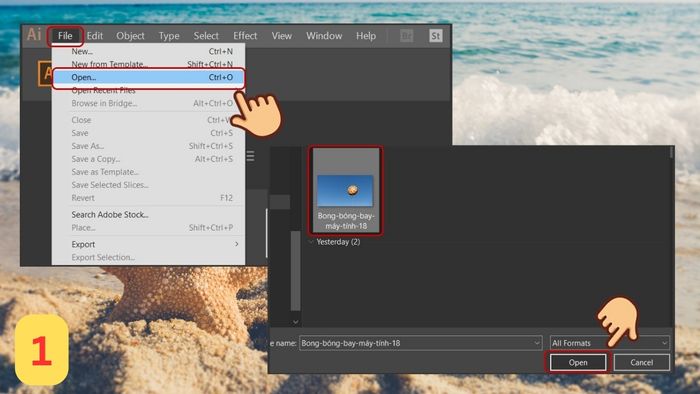Expand the Export submenu
This screenshot has width=700, height=394.
149,245
